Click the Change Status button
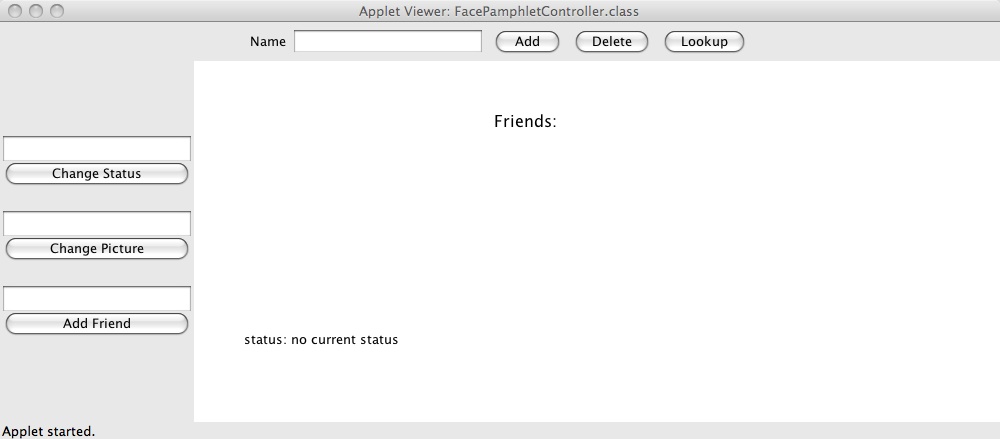This screenshot has width=1000, height=439. point(97,174)
